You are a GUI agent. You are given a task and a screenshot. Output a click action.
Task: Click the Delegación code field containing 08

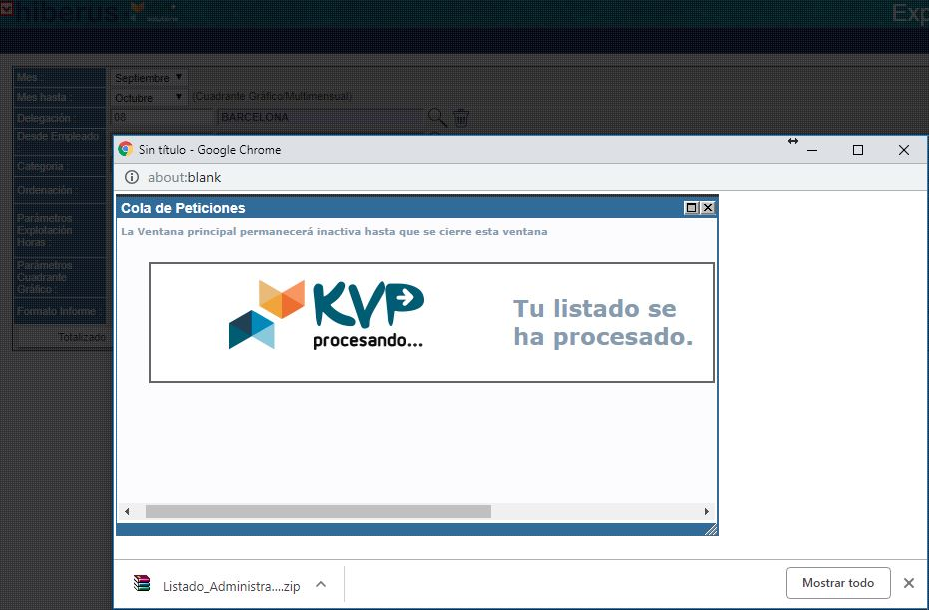(x=162, y=117)
